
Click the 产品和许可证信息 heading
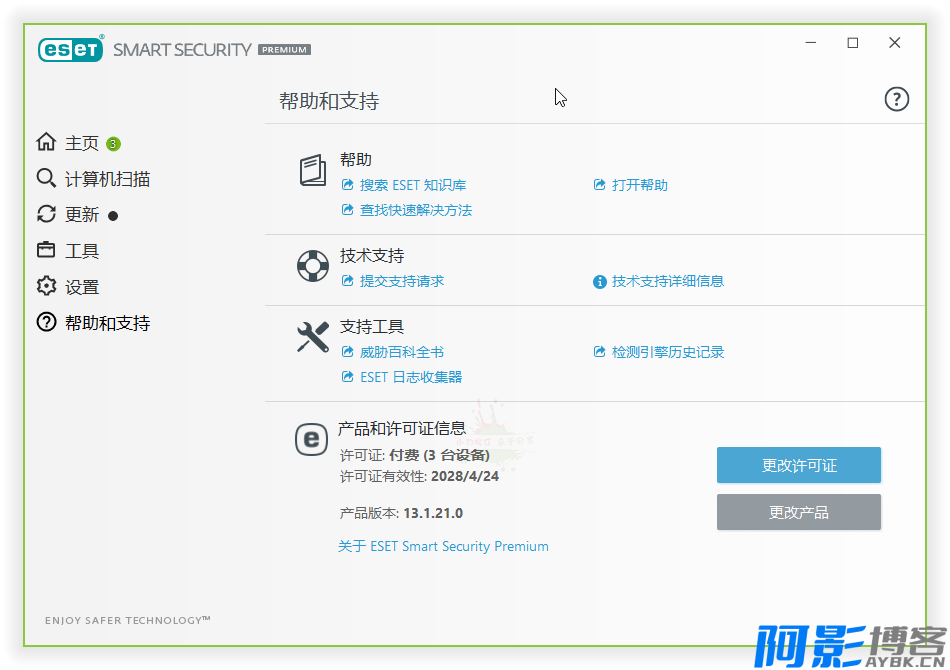[402, 429]
